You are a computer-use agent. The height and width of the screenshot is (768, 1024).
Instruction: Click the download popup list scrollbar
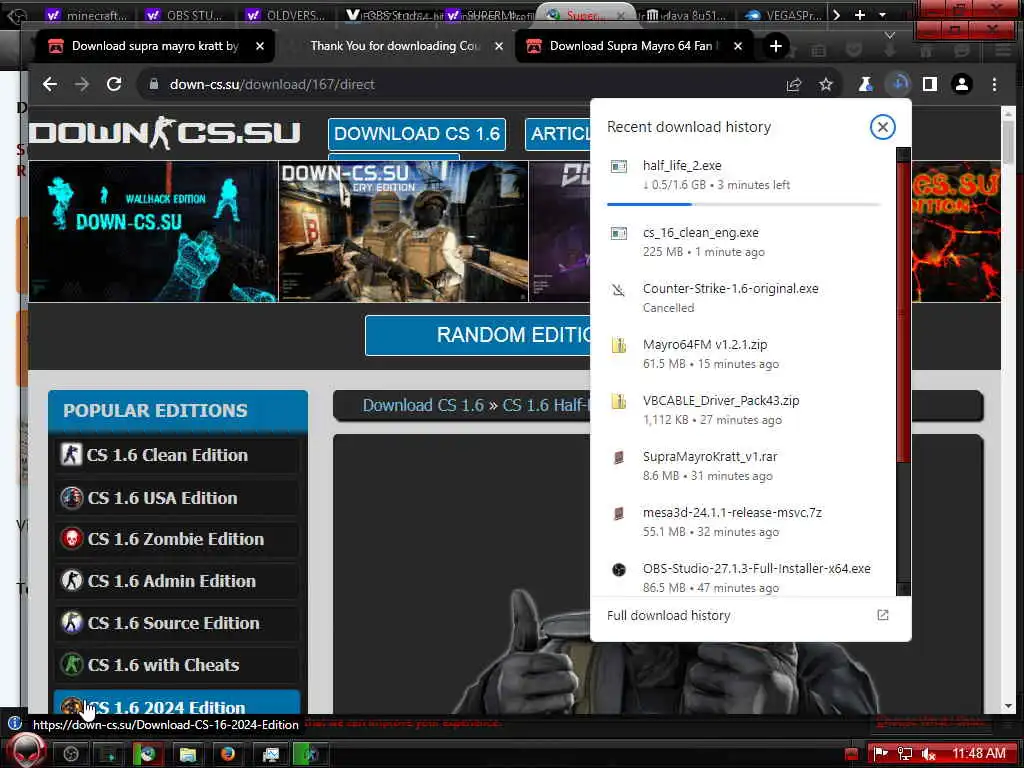[903, 313]
